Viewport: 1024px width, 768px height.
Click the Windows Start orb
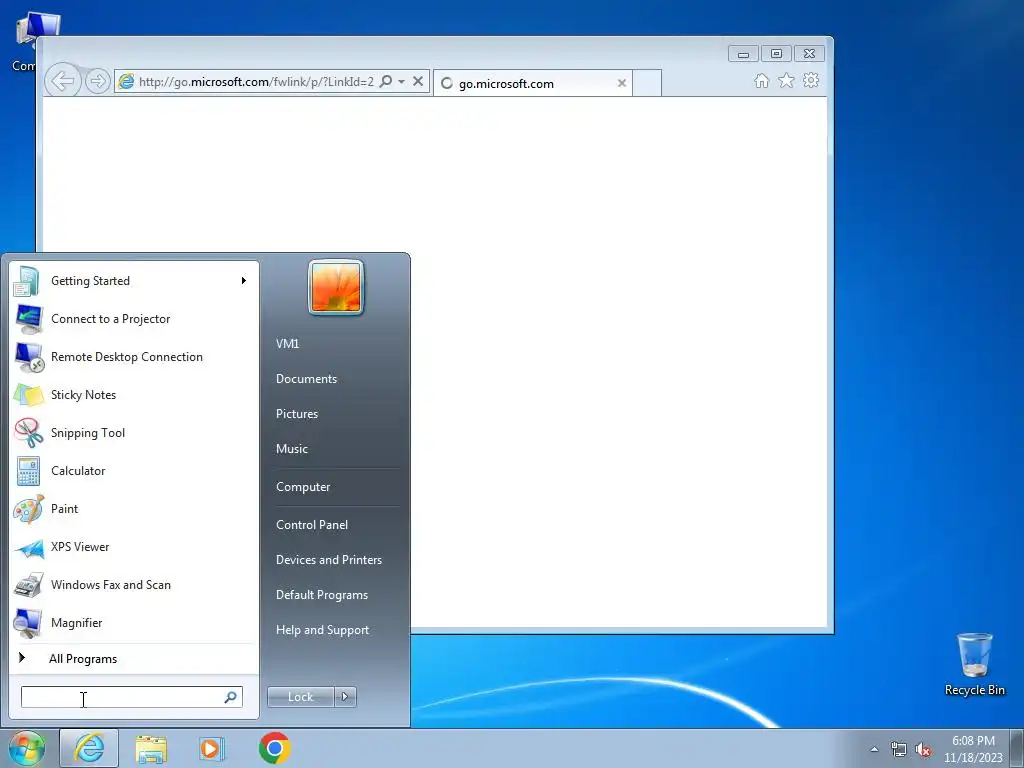point(27,748)
